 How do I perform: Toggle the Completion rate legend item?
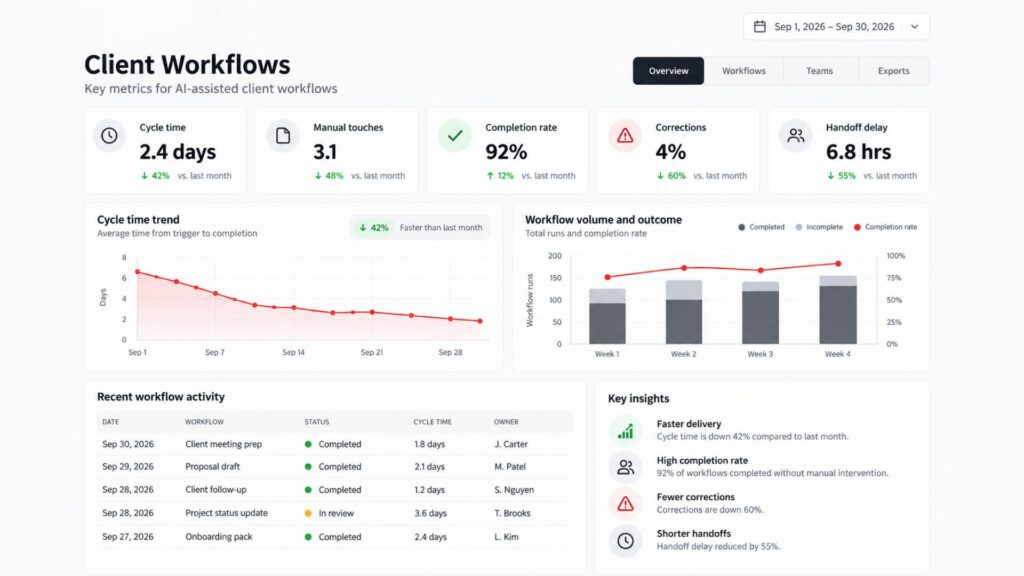pyautogui.click(x=885, y=227)
